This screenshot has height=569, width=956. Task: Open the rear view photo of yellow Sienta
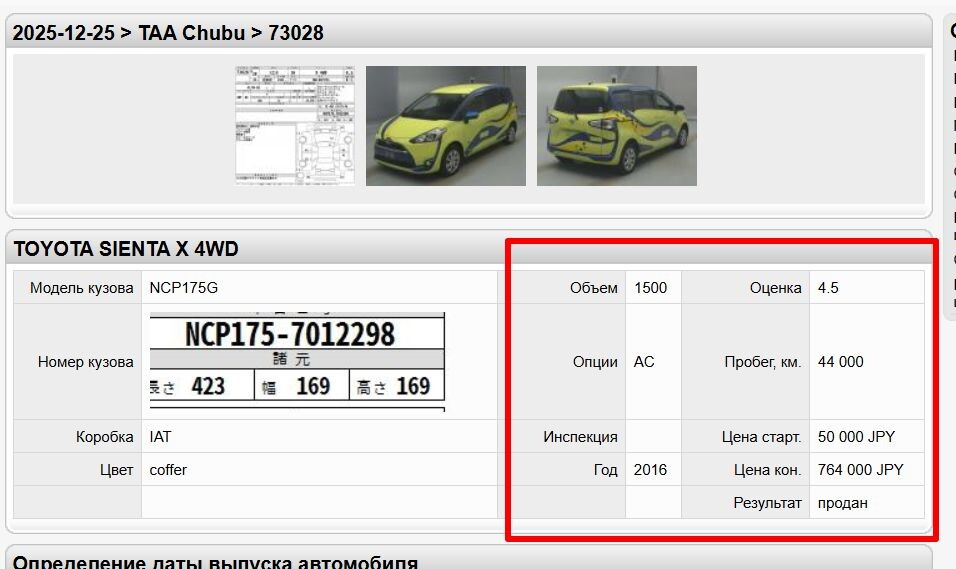point(616,126)
